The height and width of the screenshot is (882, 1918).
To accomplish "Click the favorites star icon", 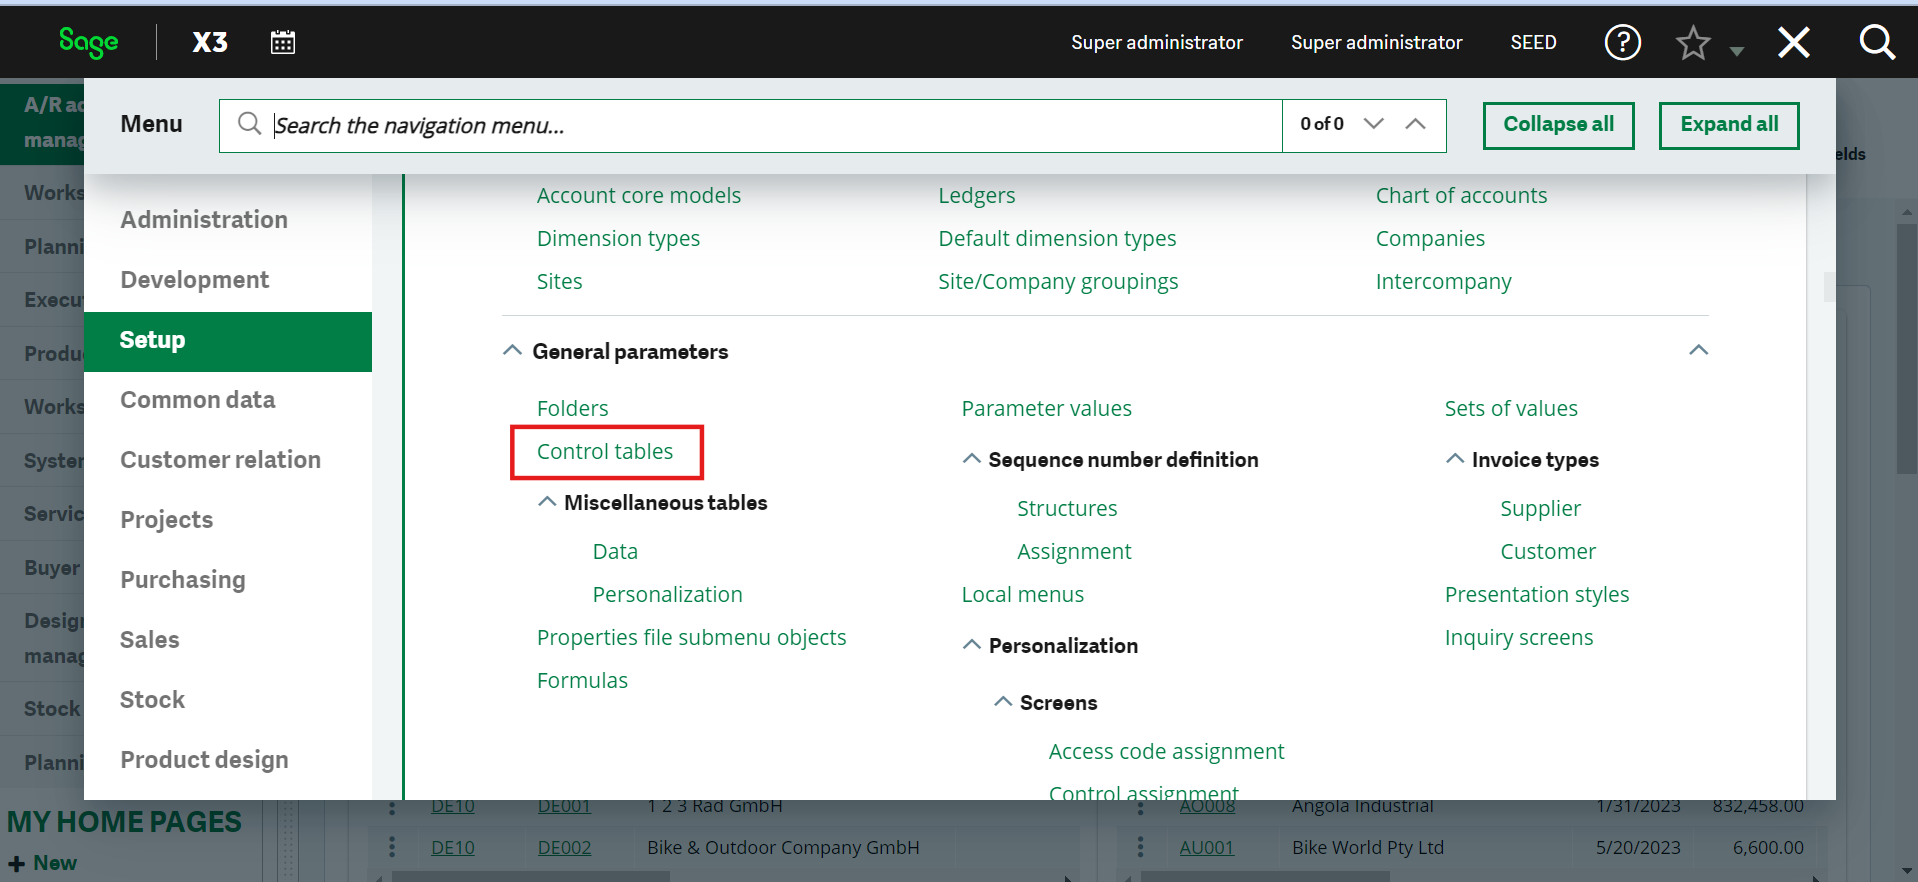I will coord(1692,43).
